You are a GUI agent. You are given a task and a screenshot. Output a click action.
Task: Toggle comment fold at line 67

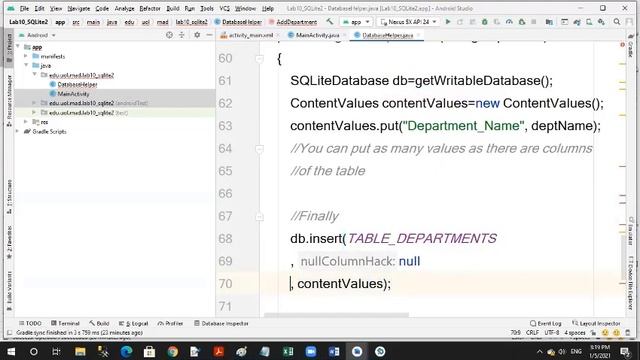[x=260, y=217]
